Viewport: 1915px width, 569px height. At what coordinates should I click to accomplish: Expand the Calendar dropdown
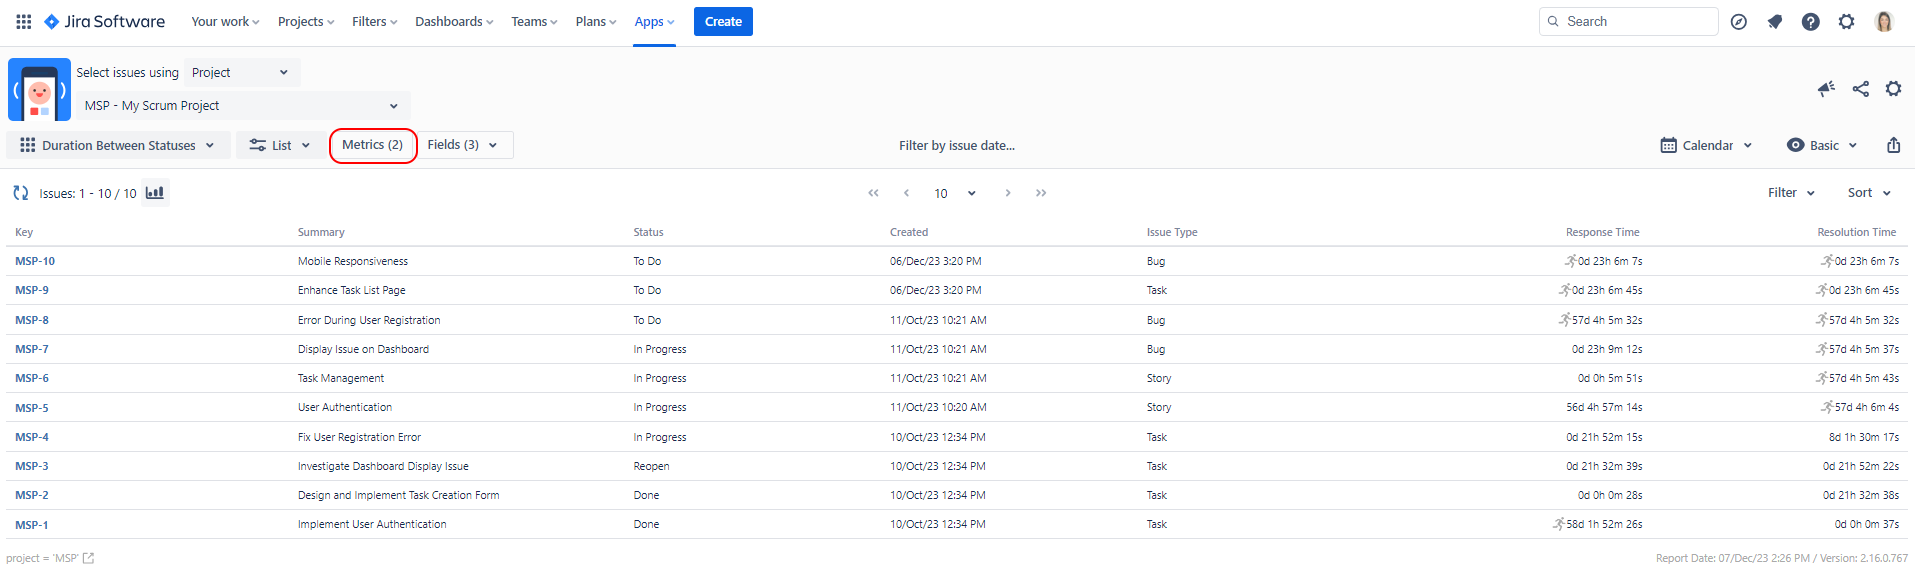point(1706,145)
